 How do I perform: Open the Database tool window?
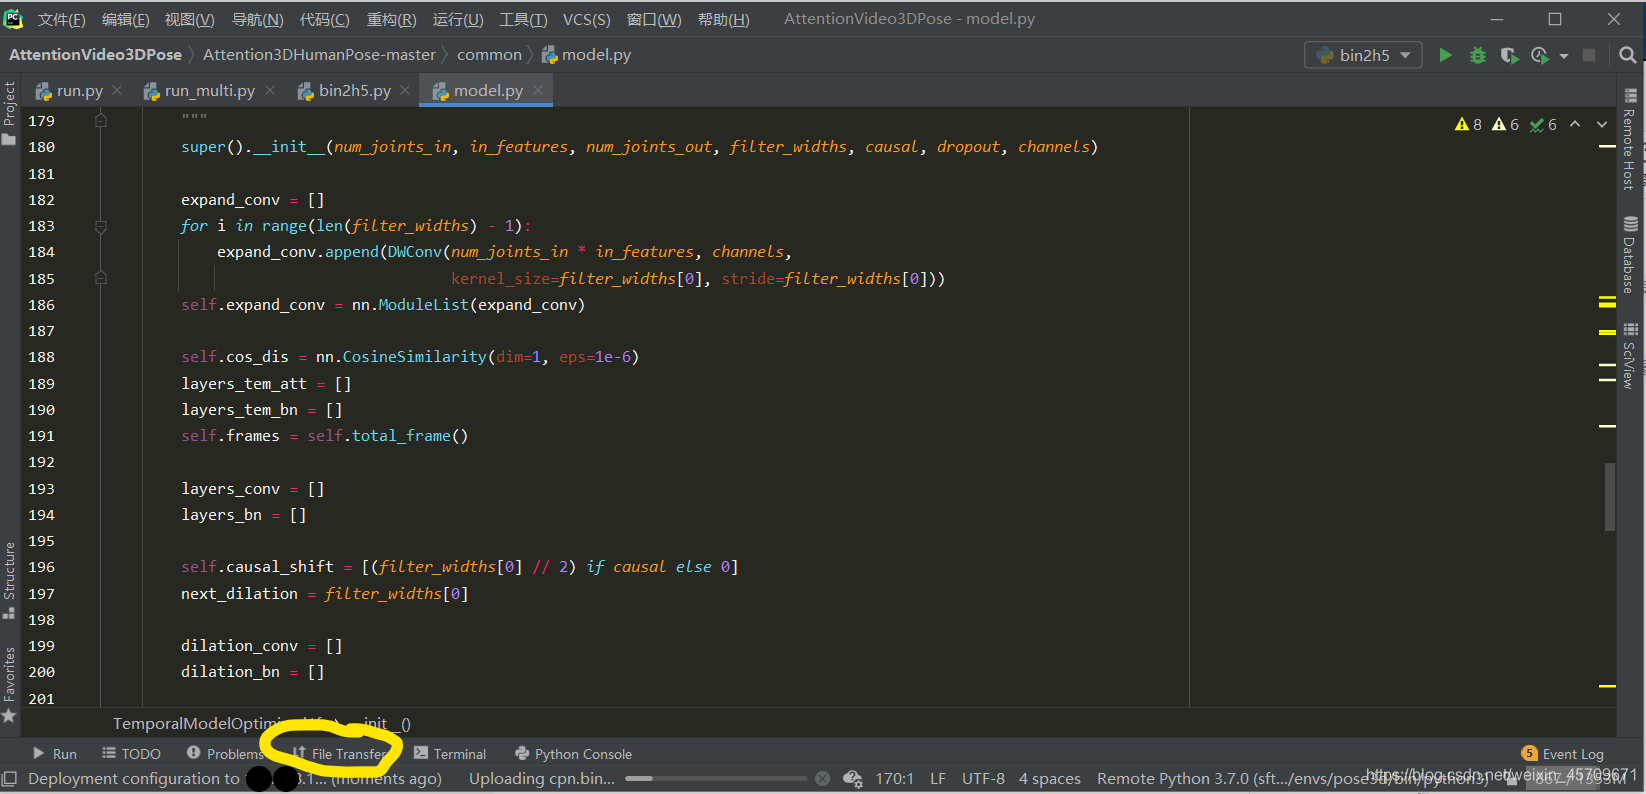[x=1630, y=255]
